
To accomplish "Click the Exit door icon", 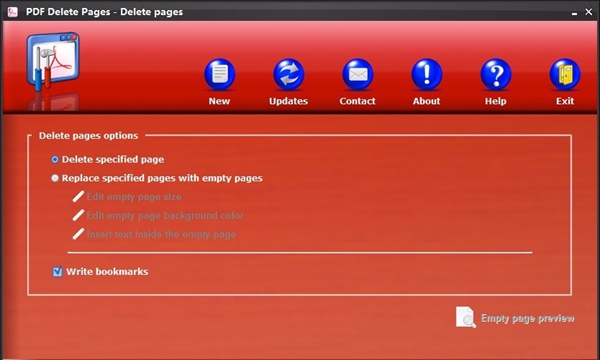I will pyautogui.click(x=565, y=74).
